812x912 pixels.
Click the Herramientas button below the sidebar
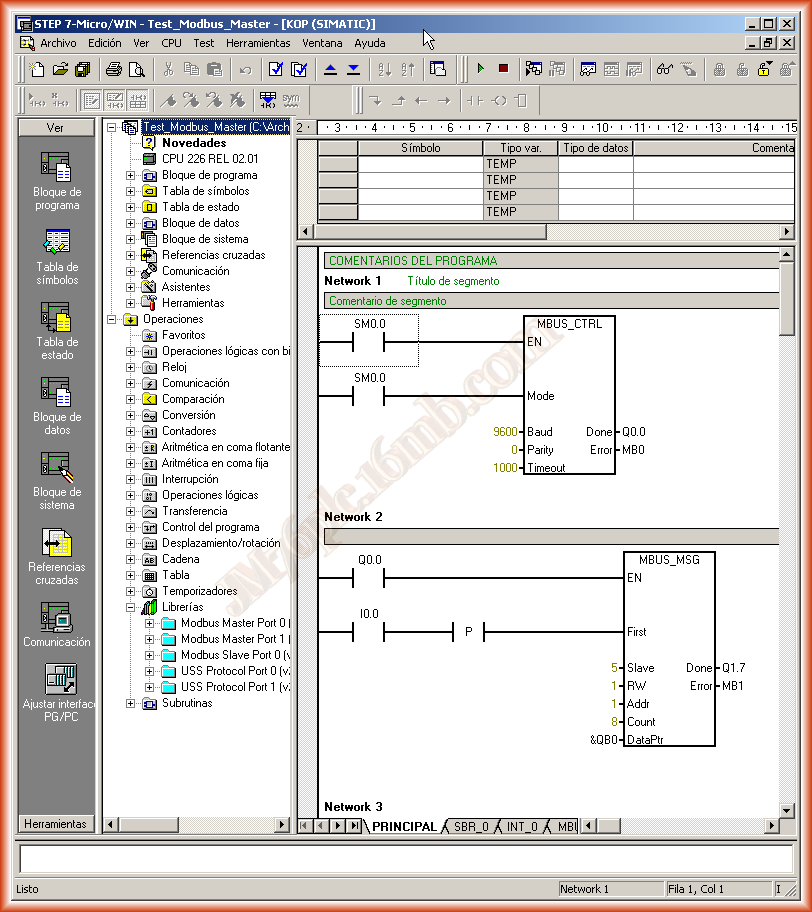click(57, 824)
